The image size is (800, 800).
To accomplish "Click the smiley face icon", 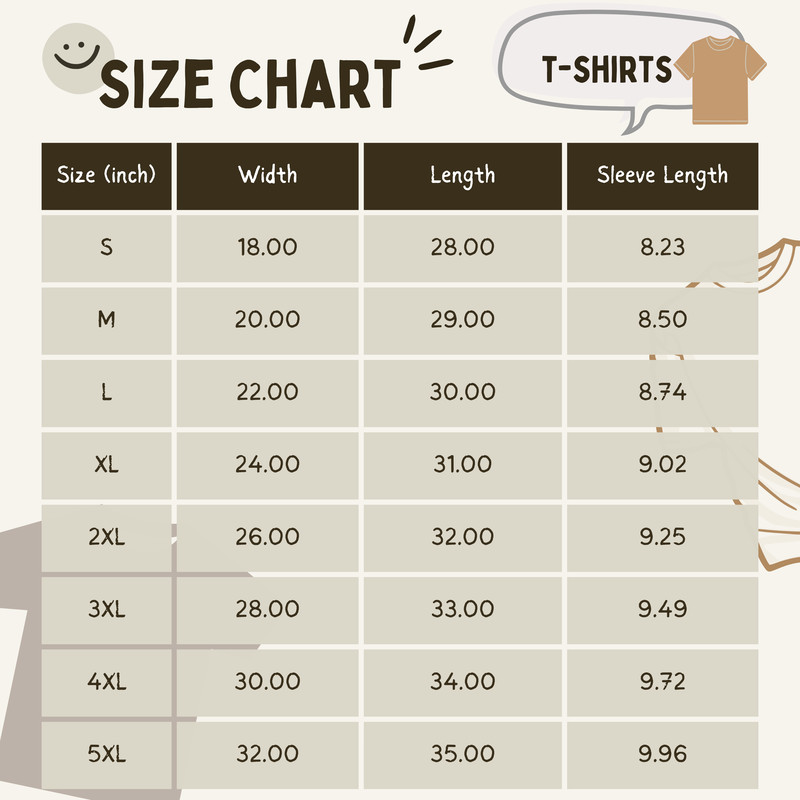I will coord(71,54).
